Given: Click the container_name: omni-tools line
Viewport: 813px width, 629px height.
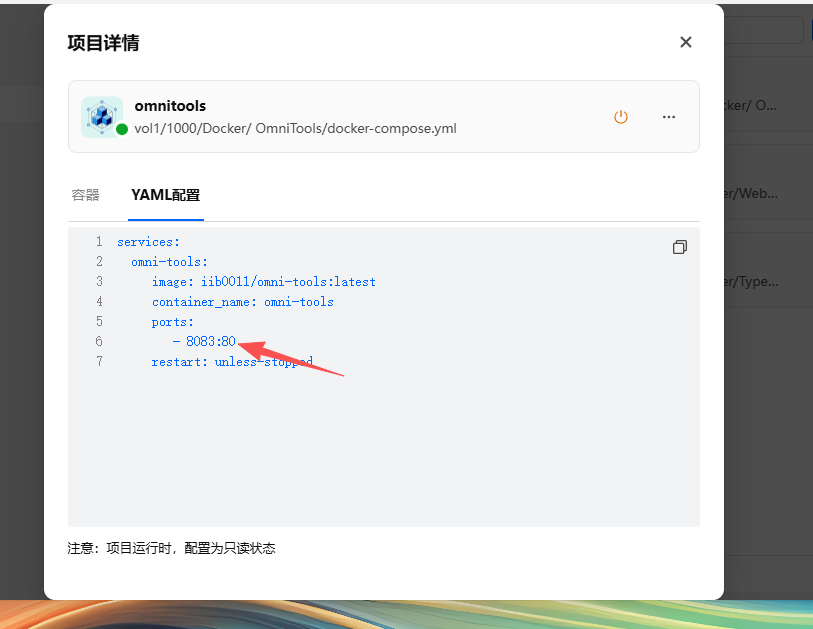Looking at the screenshot, I should tap(243, 302).
